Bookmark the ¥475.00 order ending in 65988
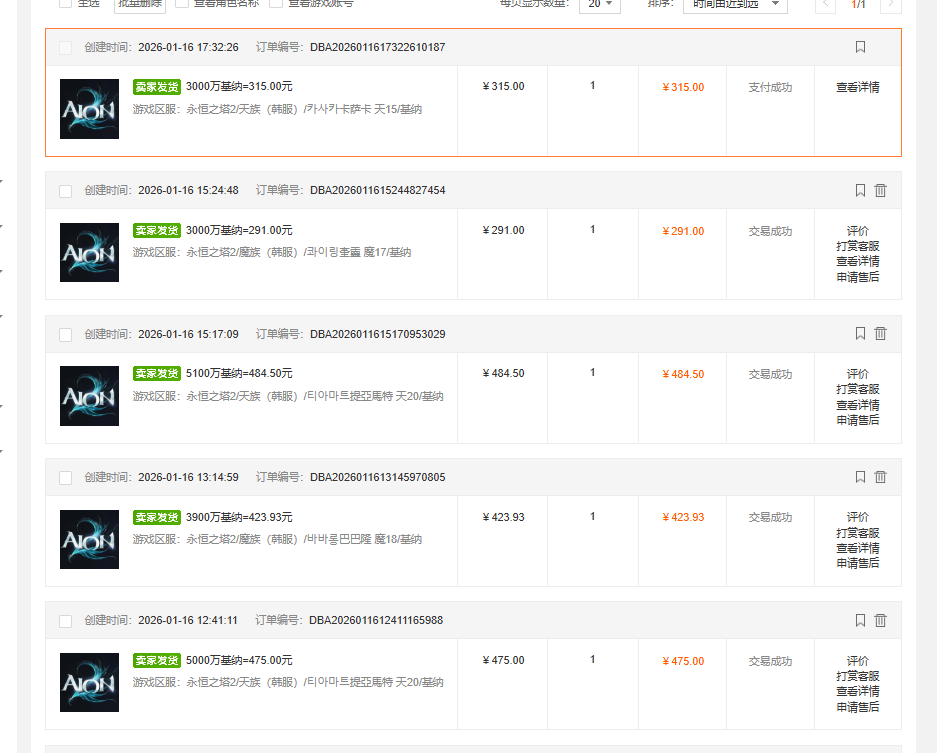The width and height of the screenshot is (937, 753). [x=860, y=620]
